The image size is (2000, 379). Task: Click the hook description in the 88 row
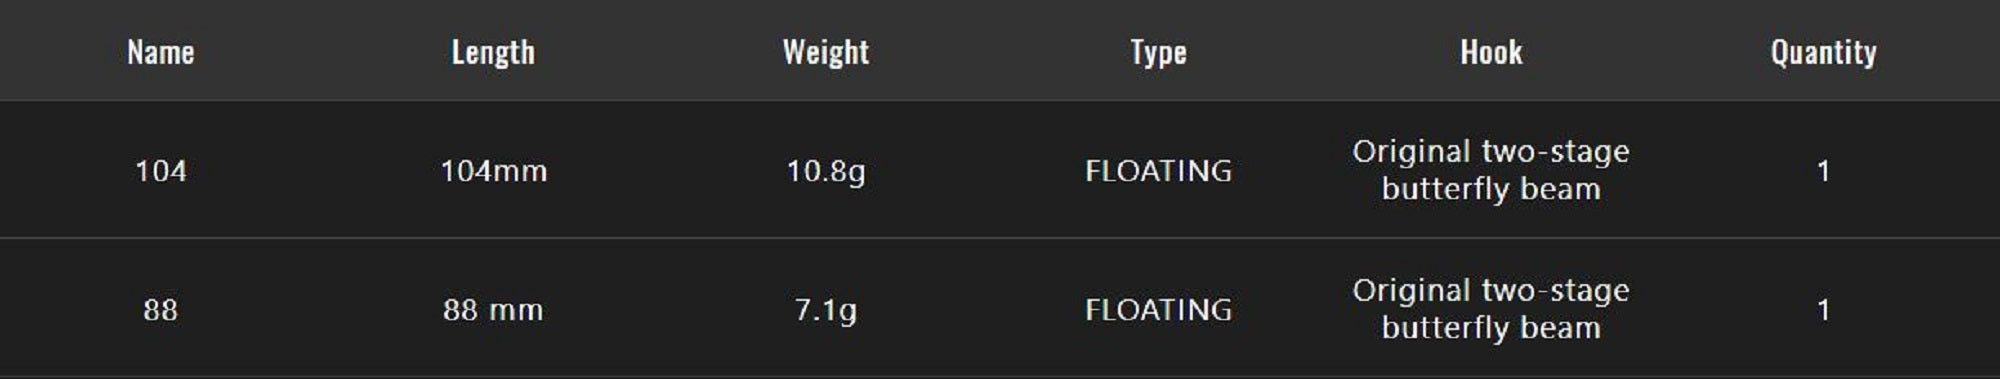coord(1491,309)
